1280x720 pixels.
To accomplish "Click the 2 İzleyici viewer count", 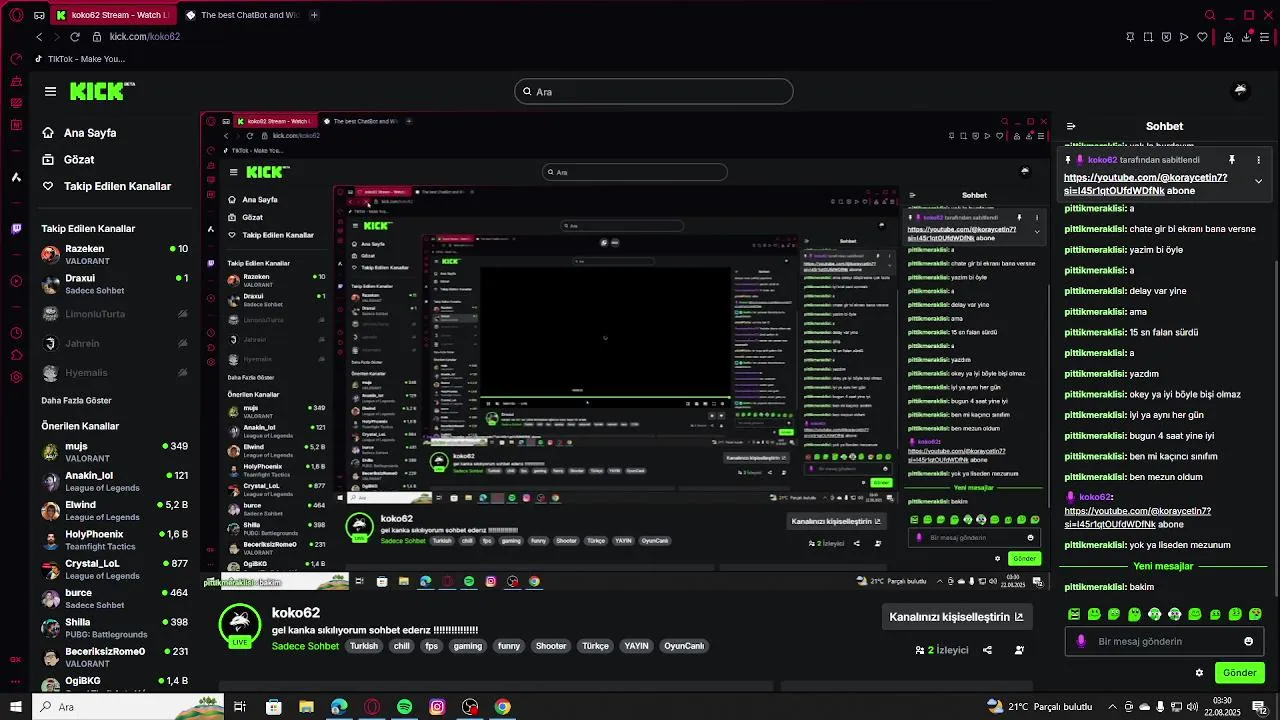I will click(x=942, y=650).
